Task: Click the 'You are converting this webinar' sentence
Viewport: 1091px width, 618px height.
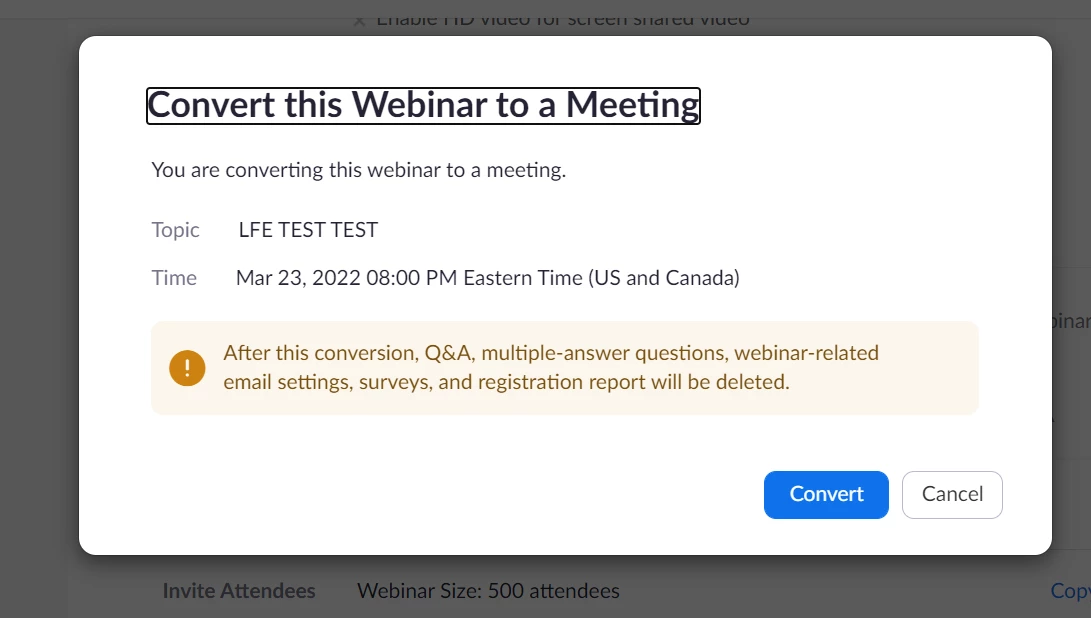Action: tap(358, 170)
